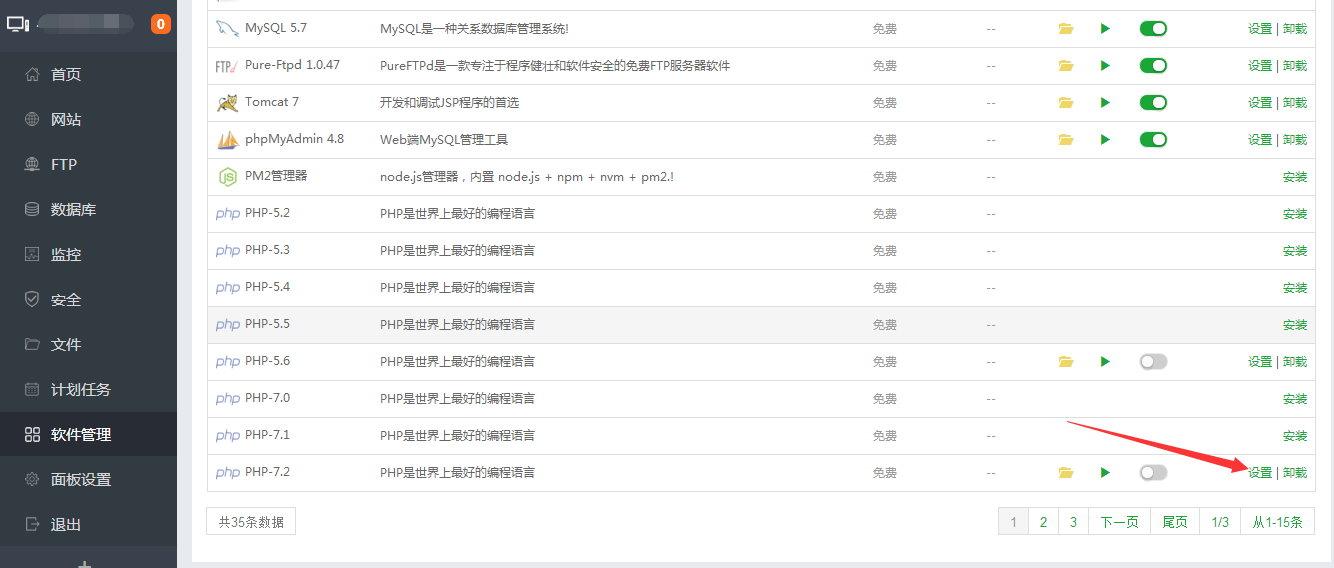Click the orange notification badge showing 0
This screenshot has width=1334, height=568.
click(x=161, y=24)
